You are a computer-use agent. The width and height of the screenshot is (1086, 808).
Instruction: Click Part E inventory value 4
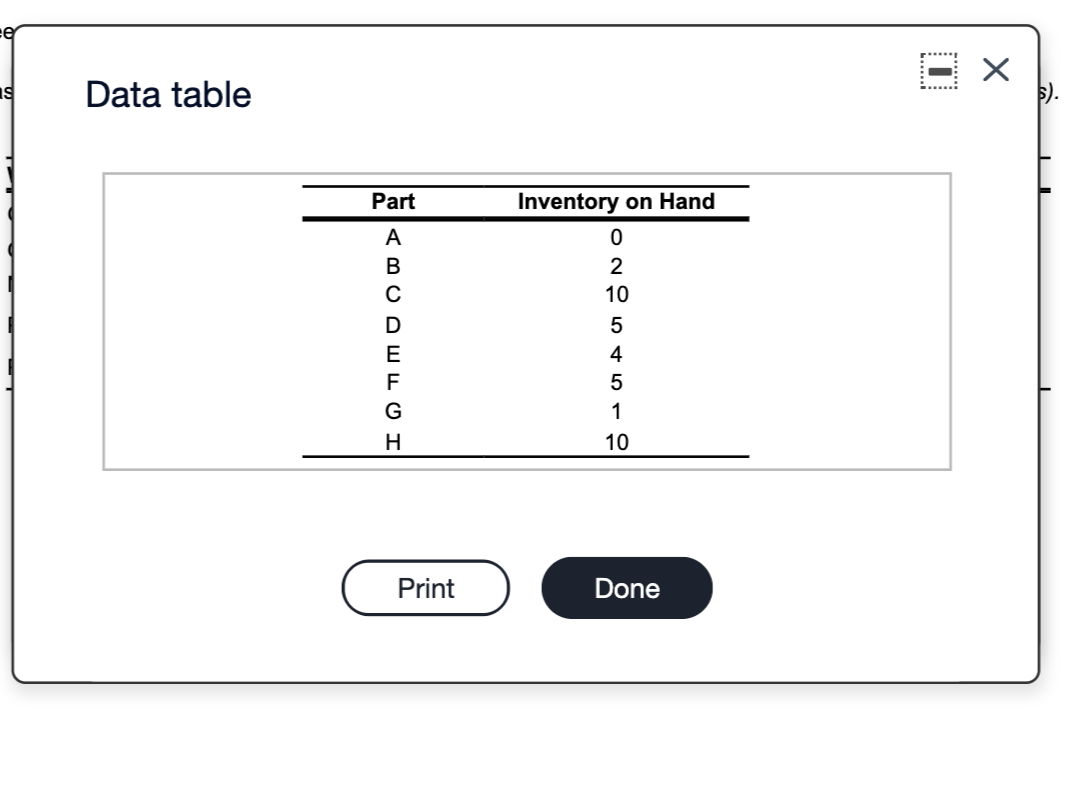coord(615,353)
